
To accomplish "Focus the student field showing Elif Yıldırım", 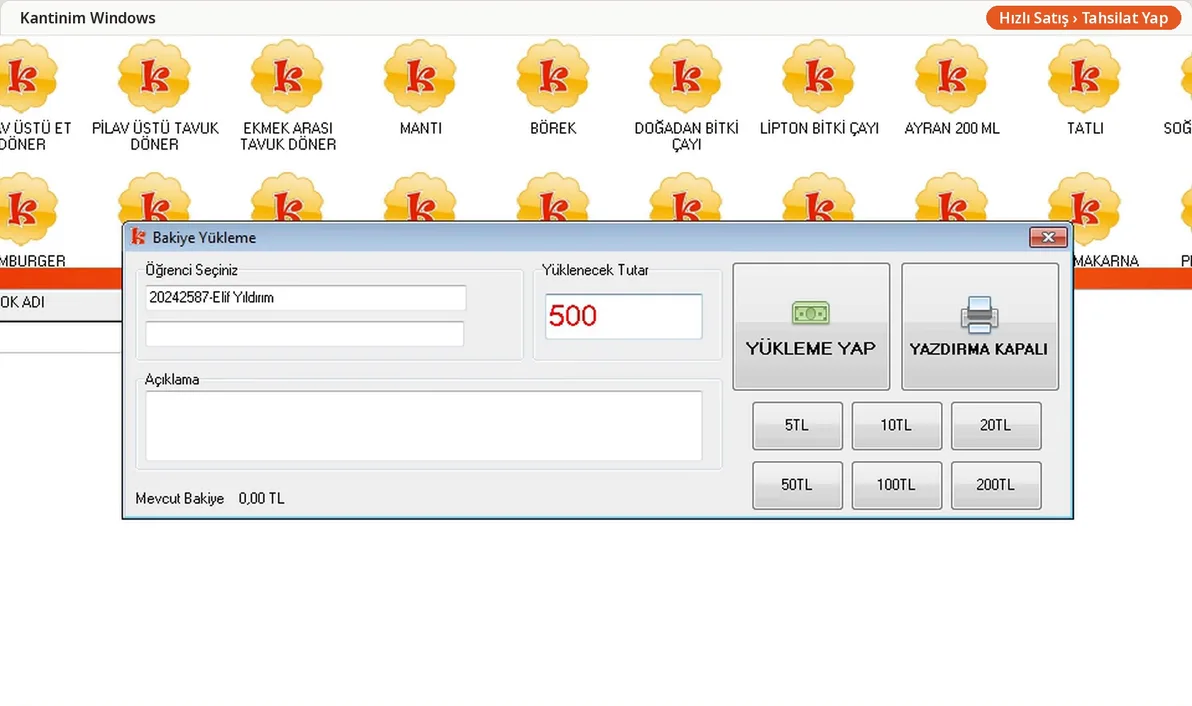I will pos(306,298).
